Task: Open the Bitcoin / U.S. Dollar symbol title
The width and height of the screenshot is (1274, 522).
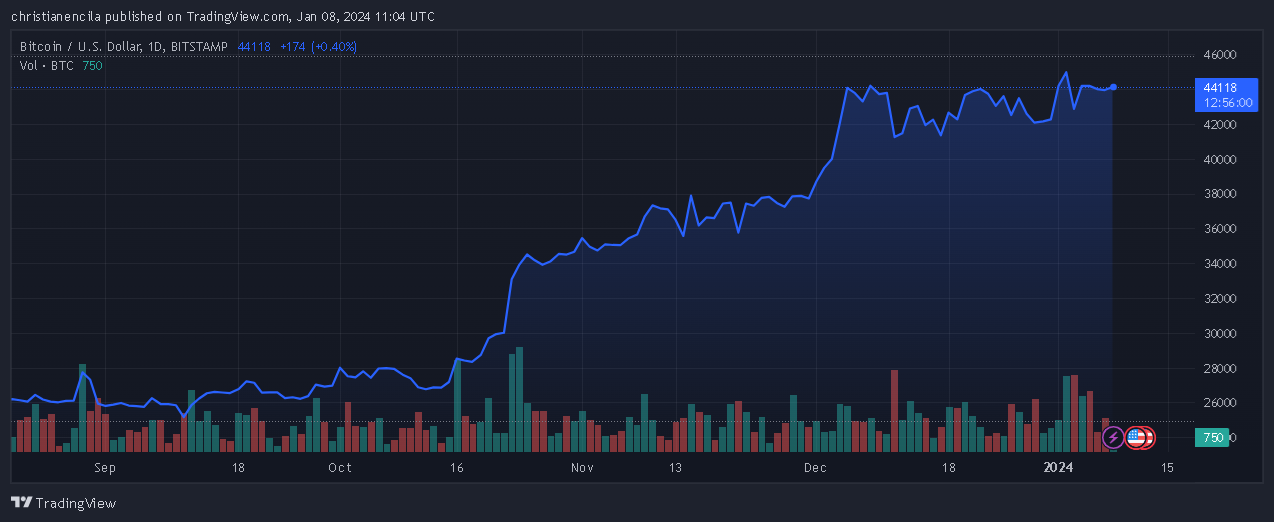Action: coord(124,46)
